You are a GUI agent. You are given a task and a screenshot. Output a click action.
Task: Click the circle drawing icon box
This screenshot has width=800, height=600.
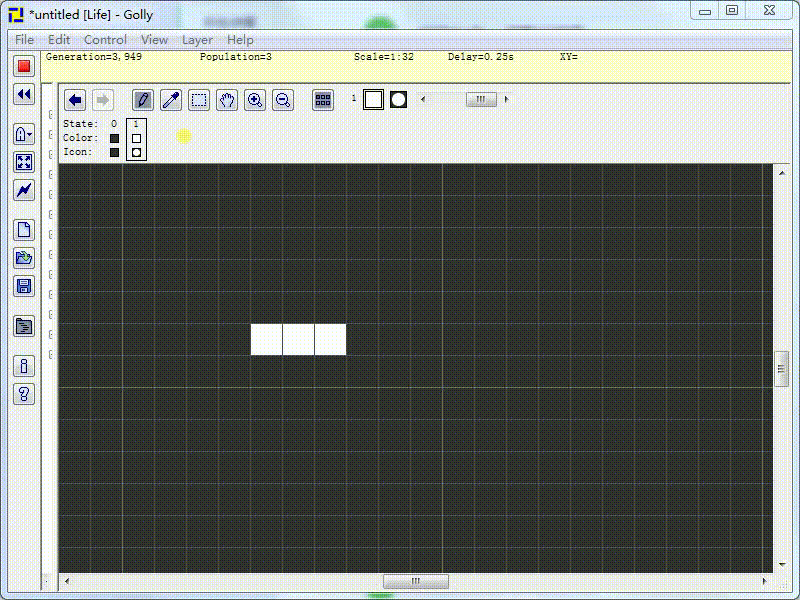pos(398,99)
